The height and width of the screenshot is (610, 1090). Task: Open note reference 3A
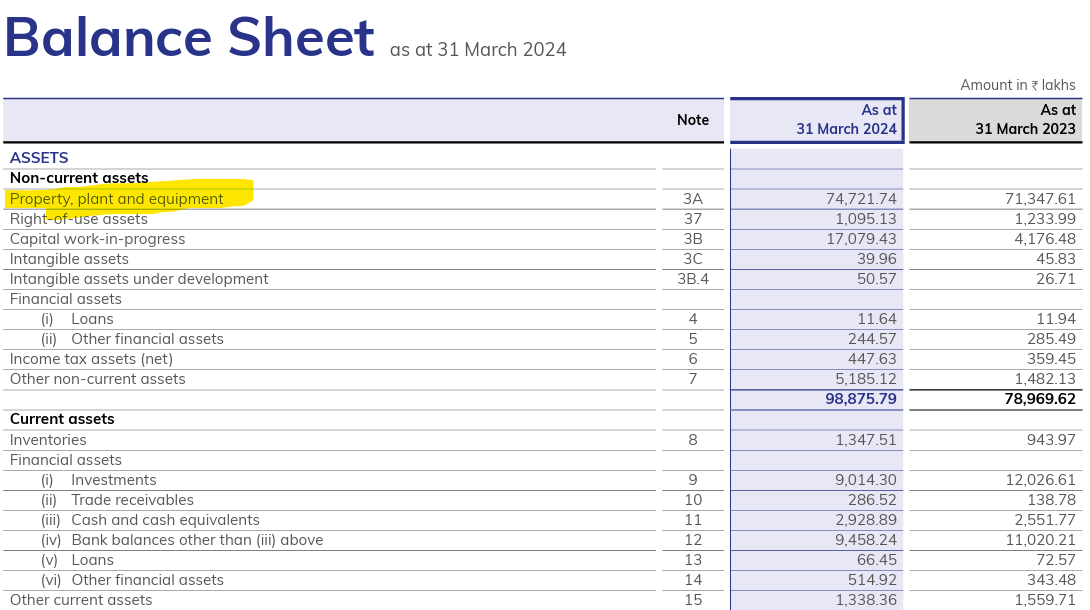pos(692,199)
